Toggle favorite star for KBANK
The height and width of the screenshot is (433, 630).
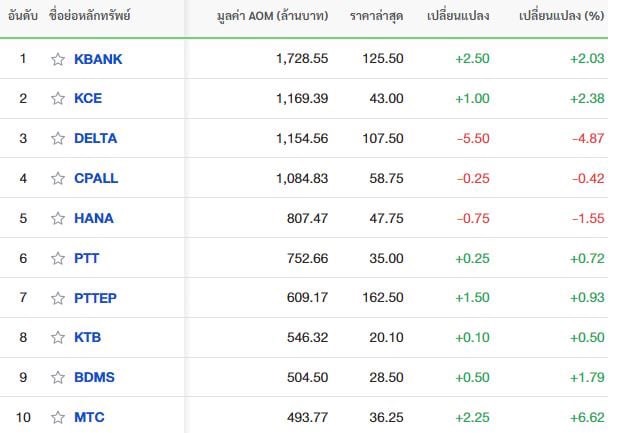[x=58, y=59]
